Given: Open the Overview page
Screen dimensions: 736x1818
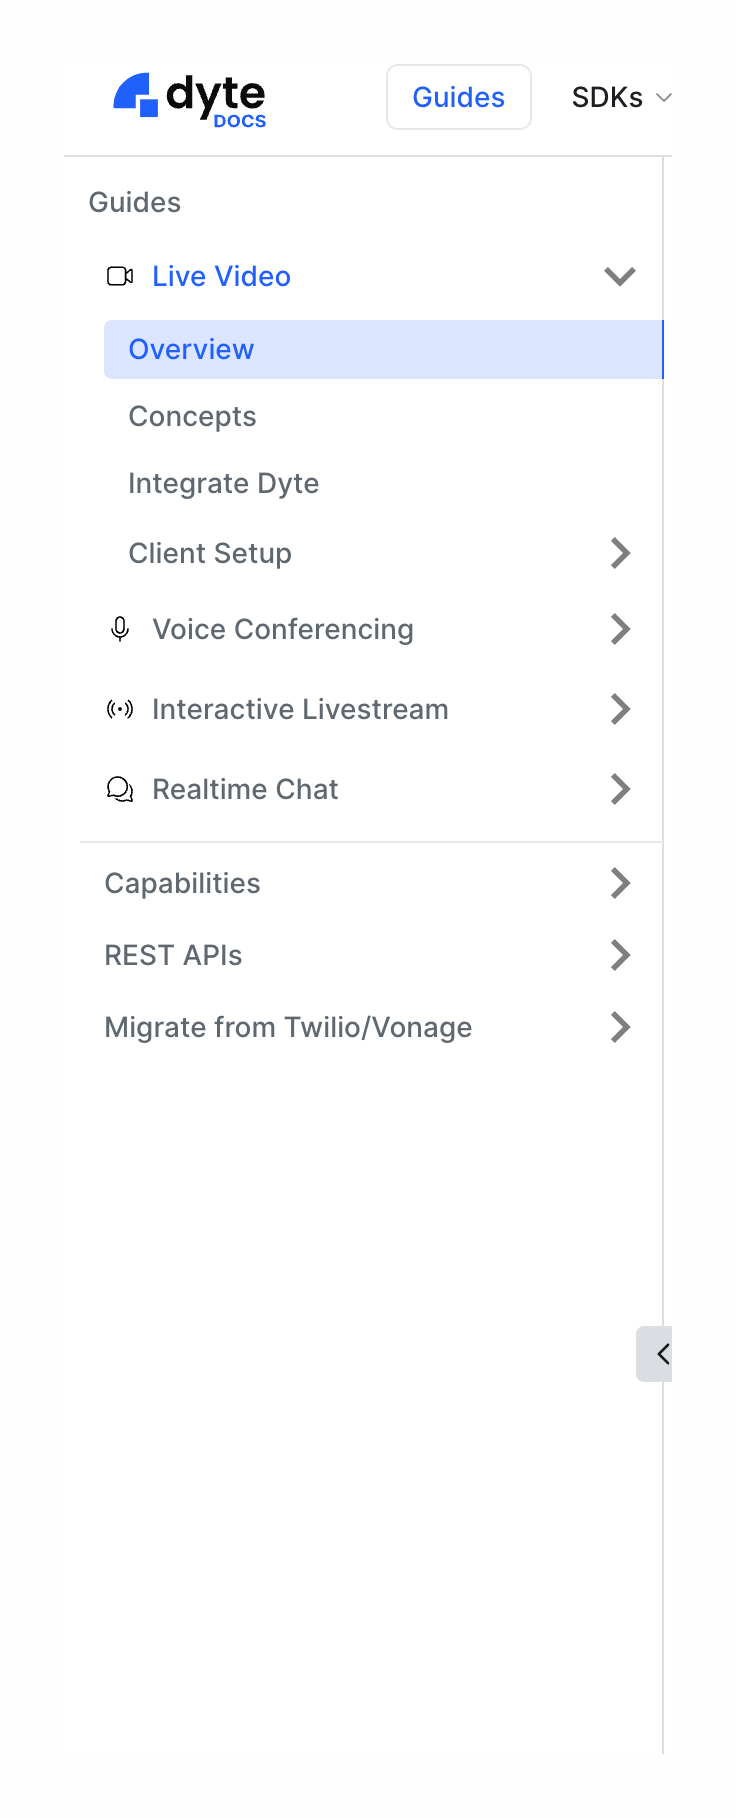Looking at the screenshot, I should coord(191,349).
